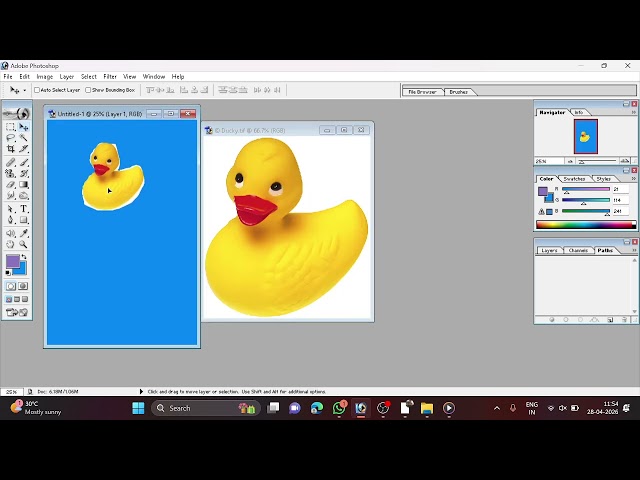Select the Hand tool
The height and width of the screenshot is (480, 640).
pyautogui.click(x=11, y=244)
